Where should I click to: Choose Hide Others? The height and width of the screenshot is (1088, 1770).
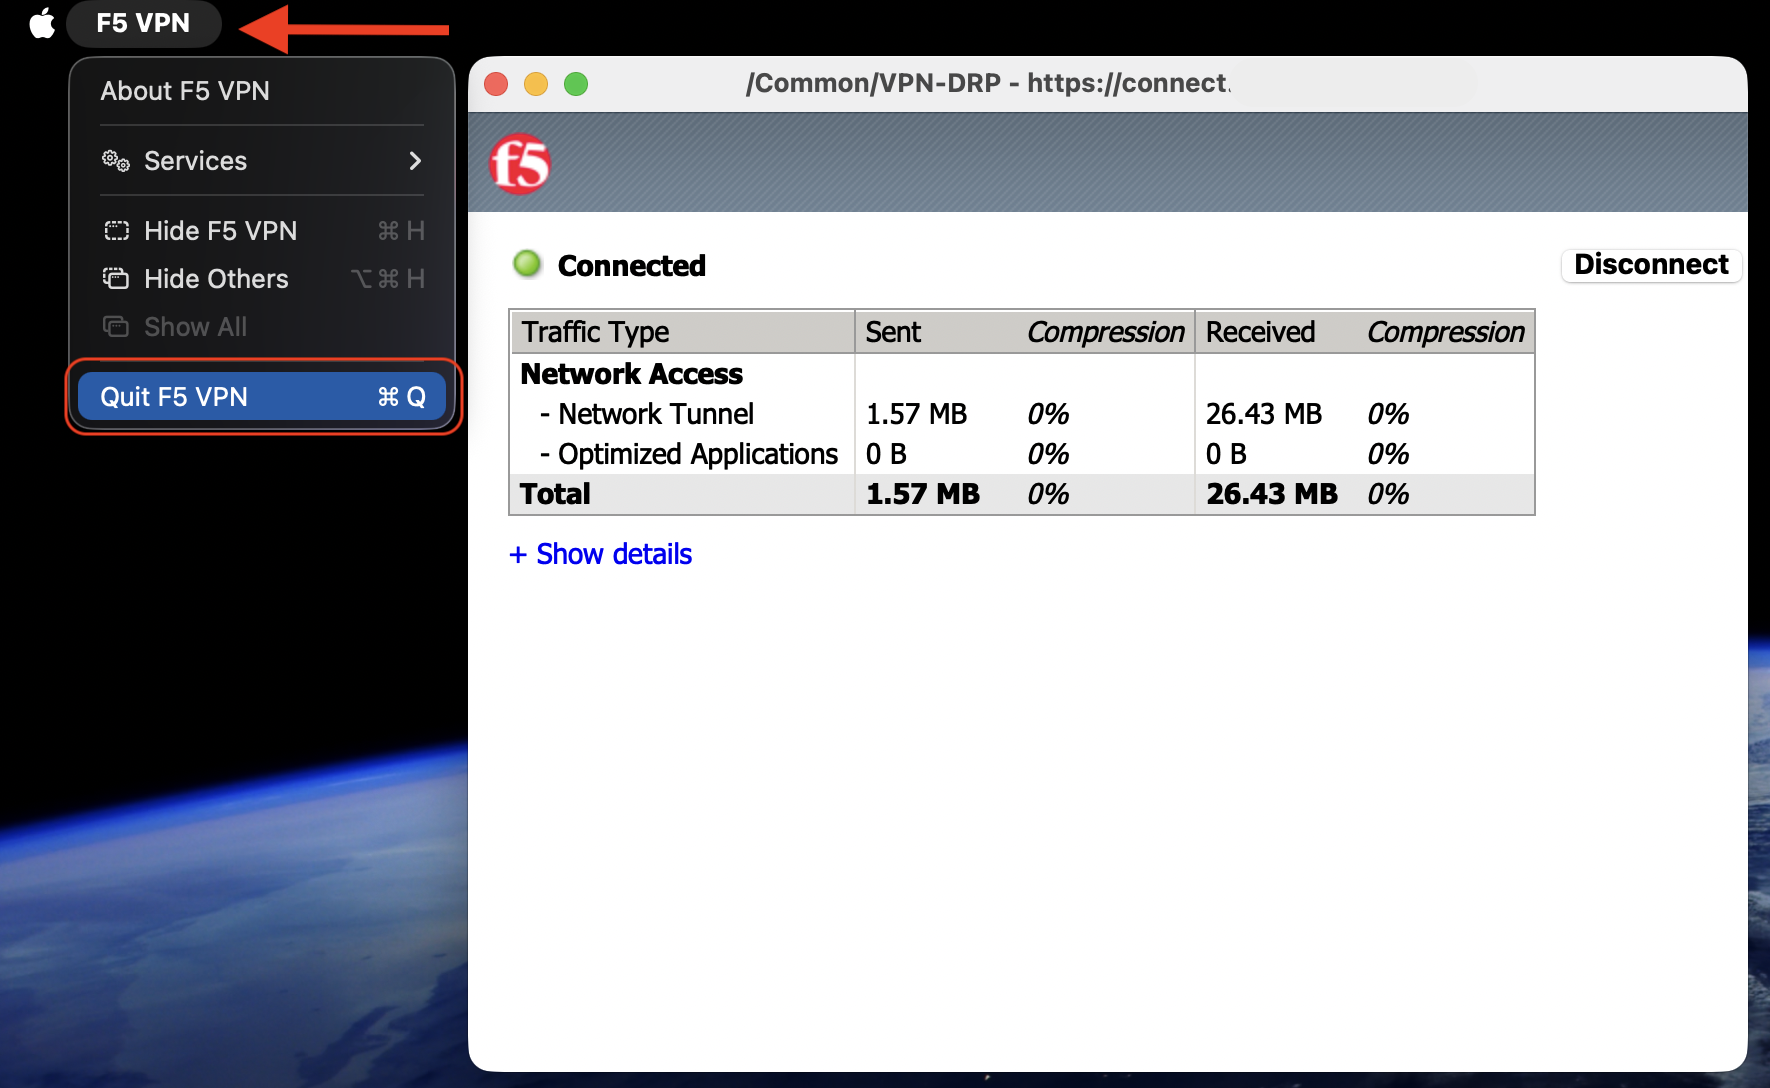coord(262,279)
